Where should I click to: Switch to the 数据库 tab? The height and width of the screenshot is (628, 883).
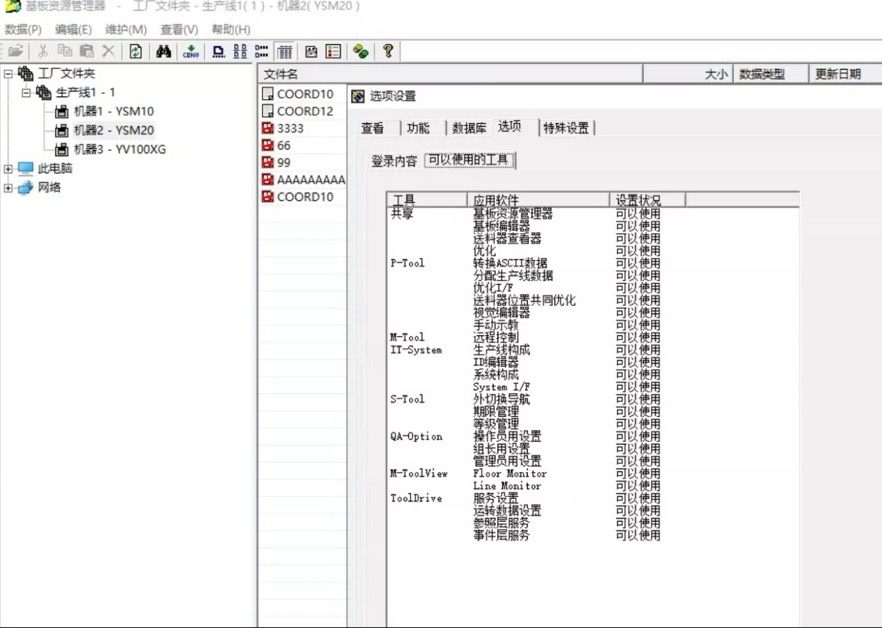[x=469, y=128]
